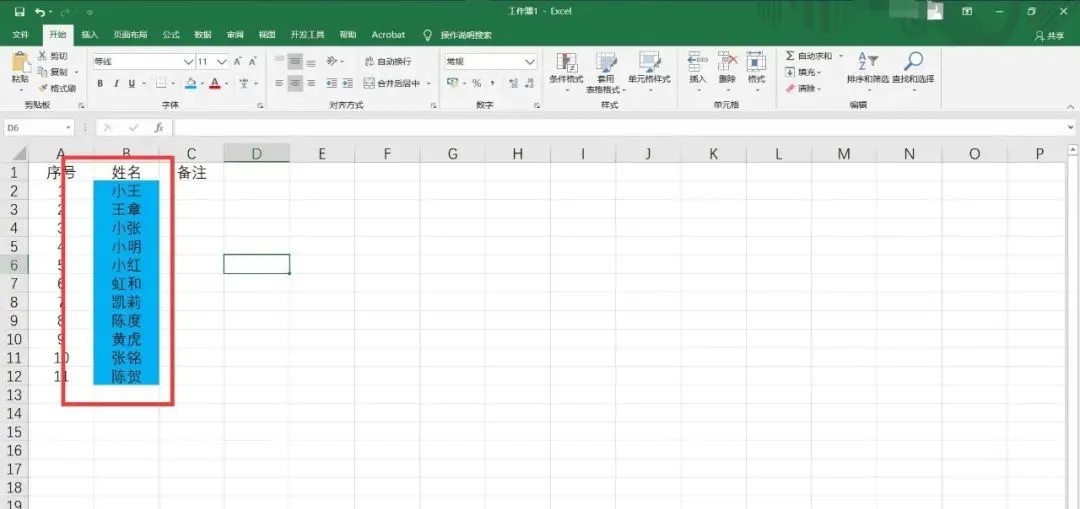Toggle Bold formatting

click(100, 83)
